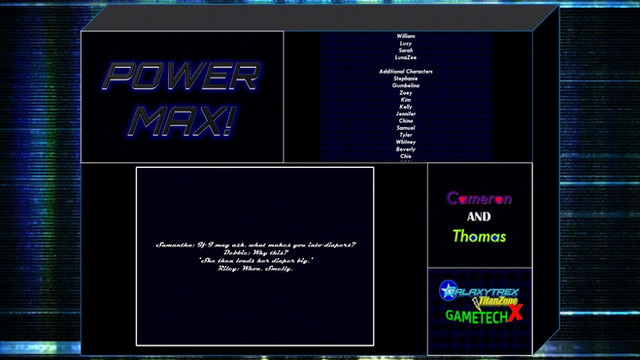The width and height of the screenshot is (640, 360).
Task: Click the line 'Debbie: Why this?'
Action: coord(256,253)
